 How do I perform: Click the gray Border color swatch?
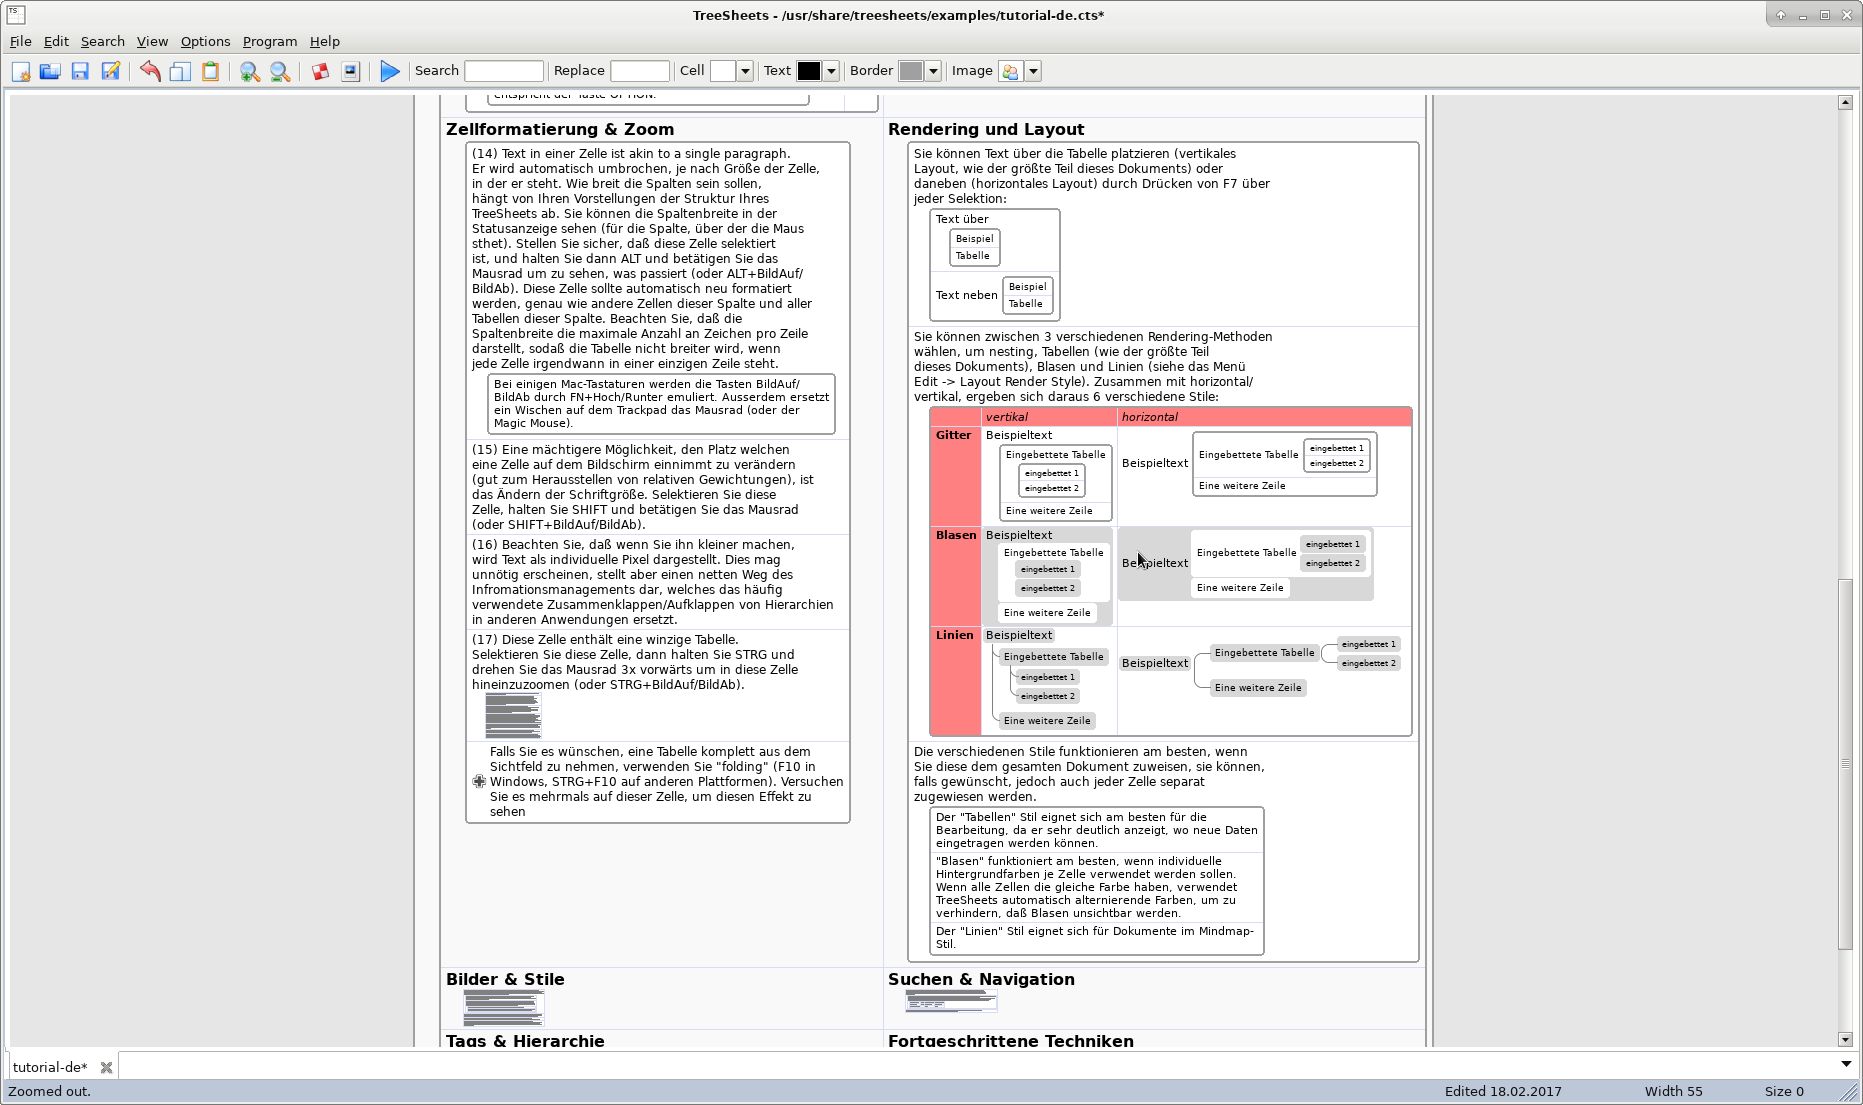click(911, 71)
